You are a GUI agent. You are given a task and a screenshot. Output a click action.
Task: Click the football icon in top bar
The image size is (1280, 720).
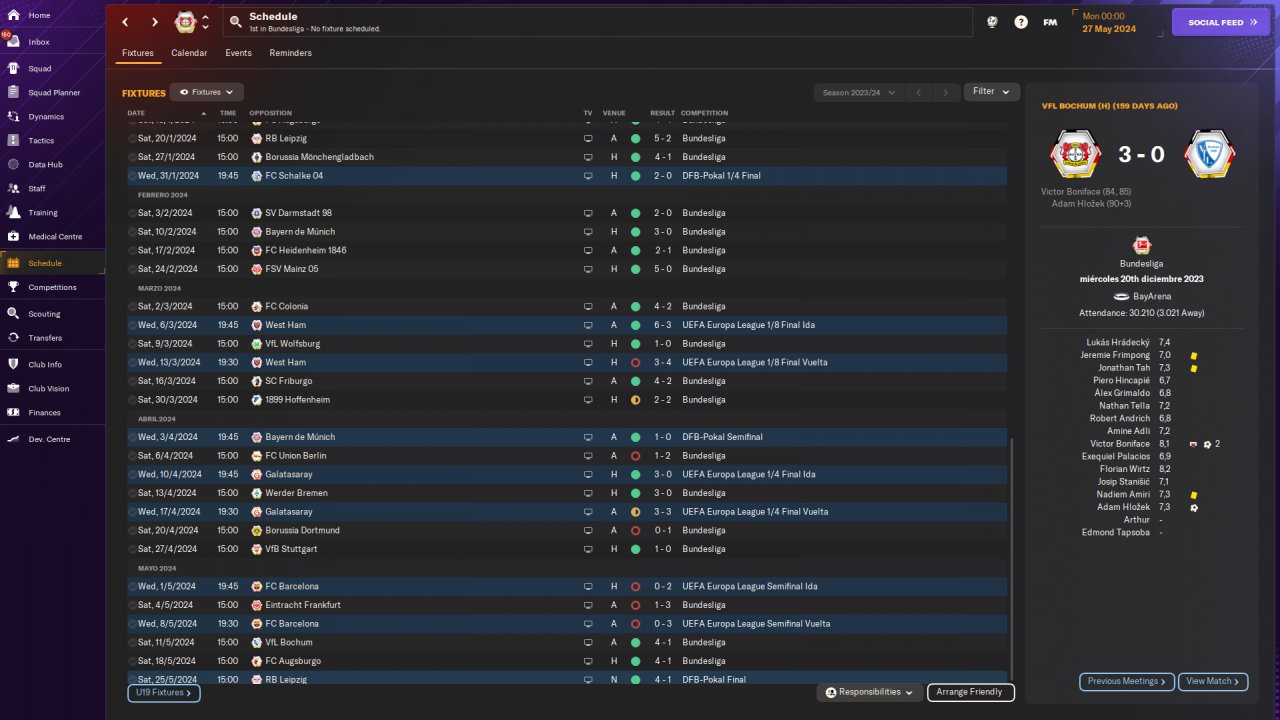click(992, 22)
